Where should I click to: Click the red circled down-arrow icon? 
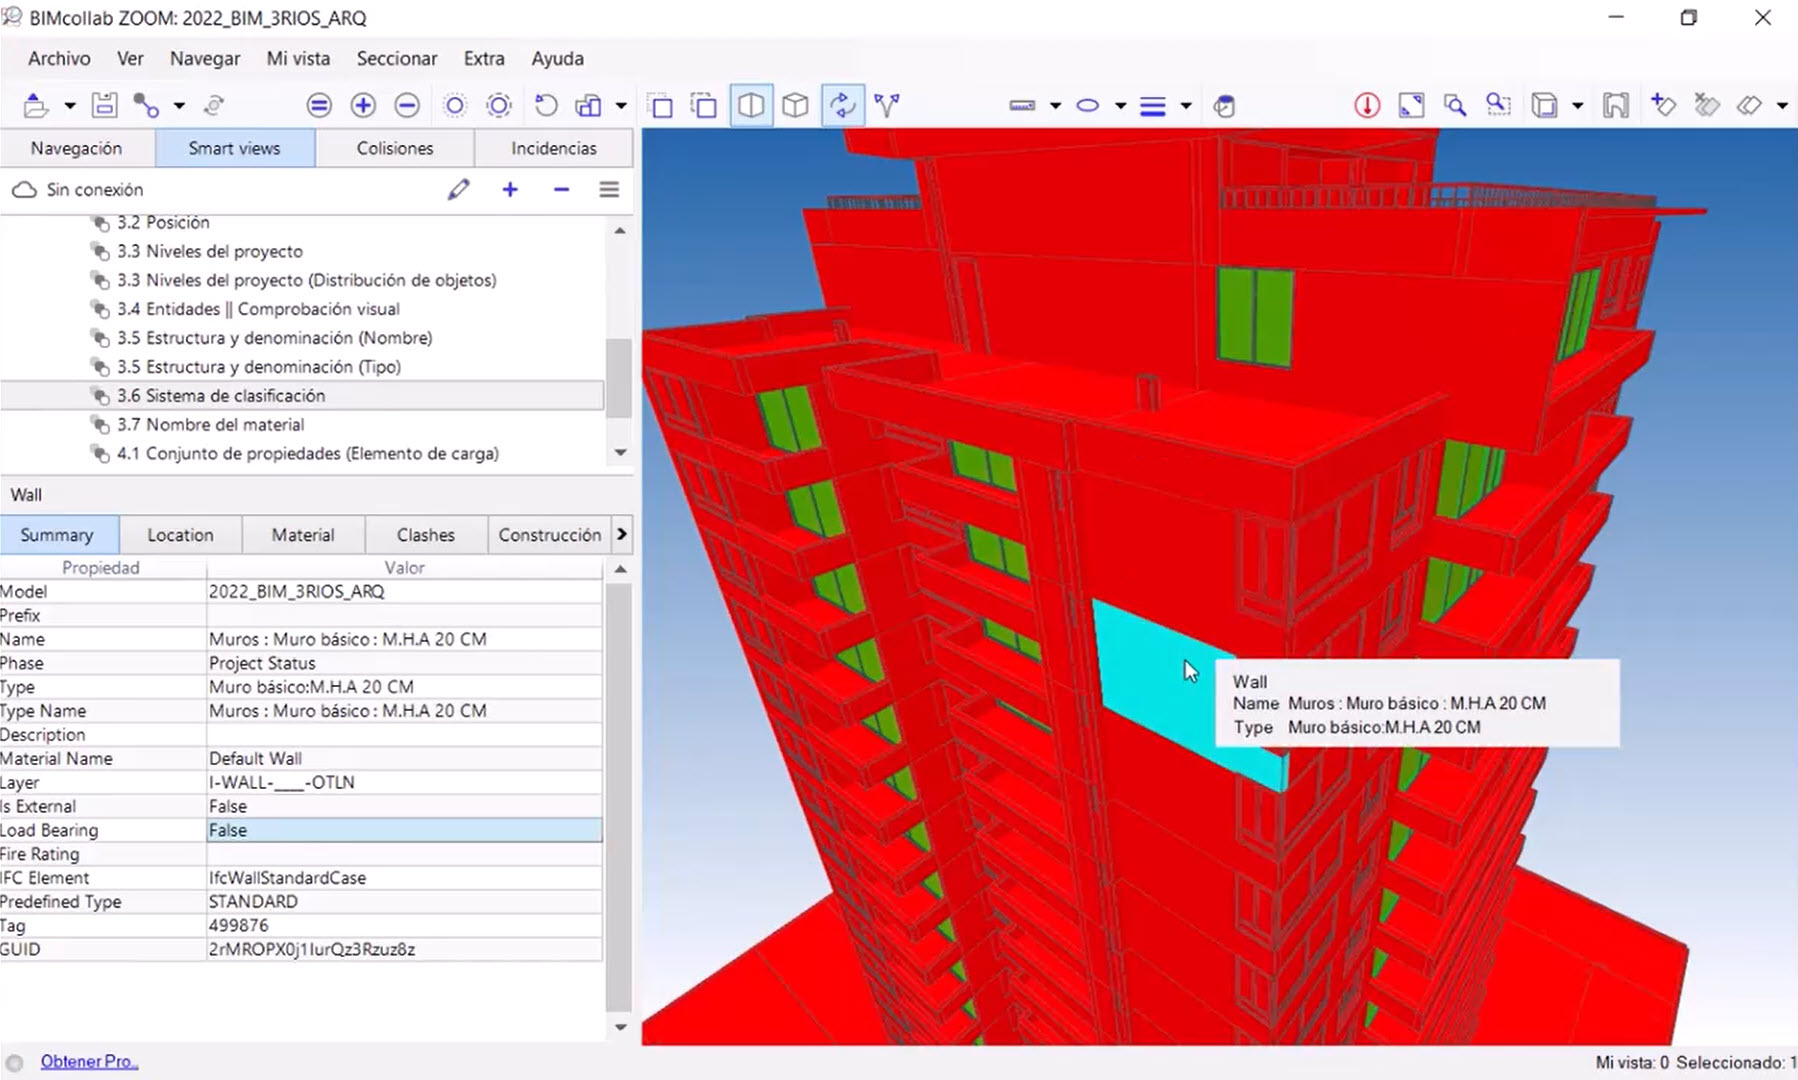[1367, 105]
